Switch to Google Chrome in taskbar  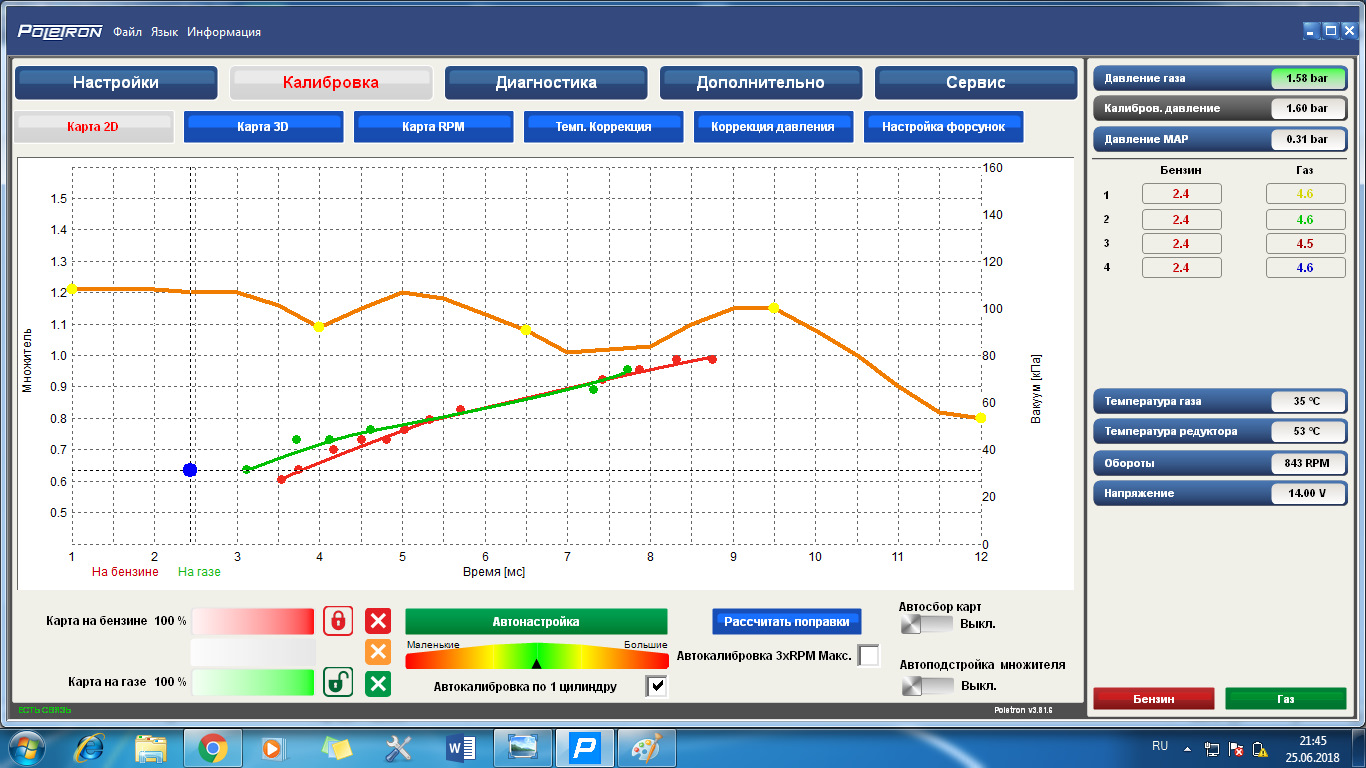pyautogui.click(x=212, y=747)
